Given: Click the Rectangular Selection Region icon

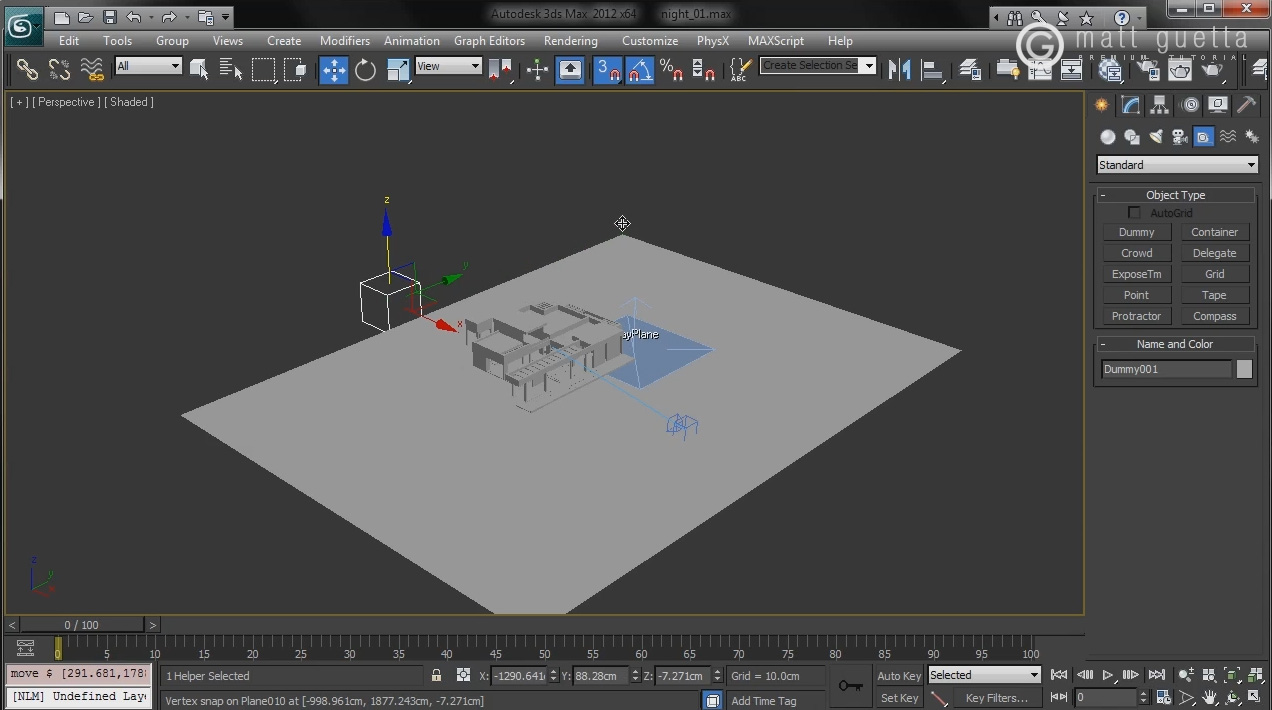Looking at the screenshot, I should [263, 69].
